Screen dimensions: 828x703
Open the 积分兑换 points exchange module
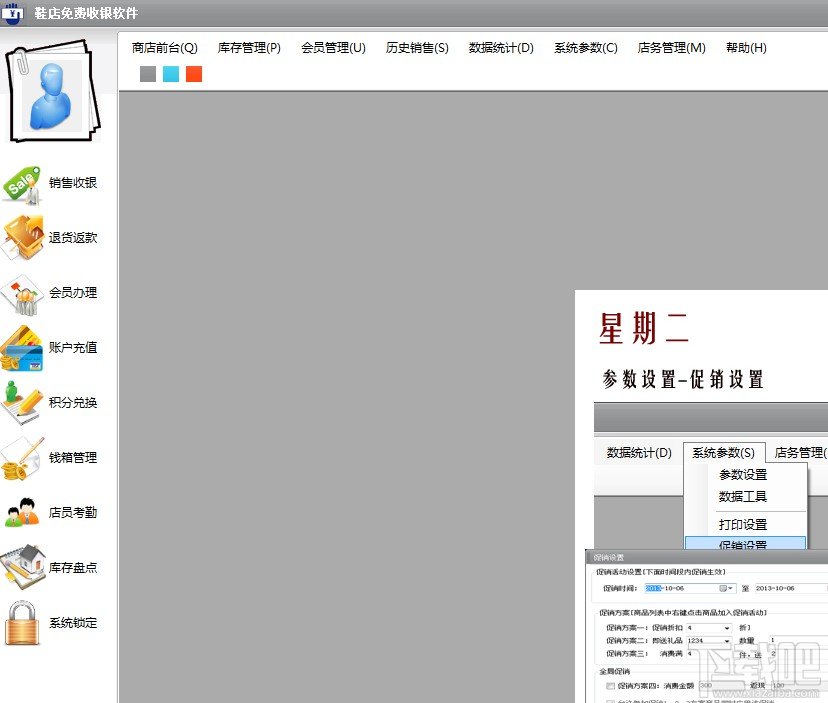(x=50, y=402)
